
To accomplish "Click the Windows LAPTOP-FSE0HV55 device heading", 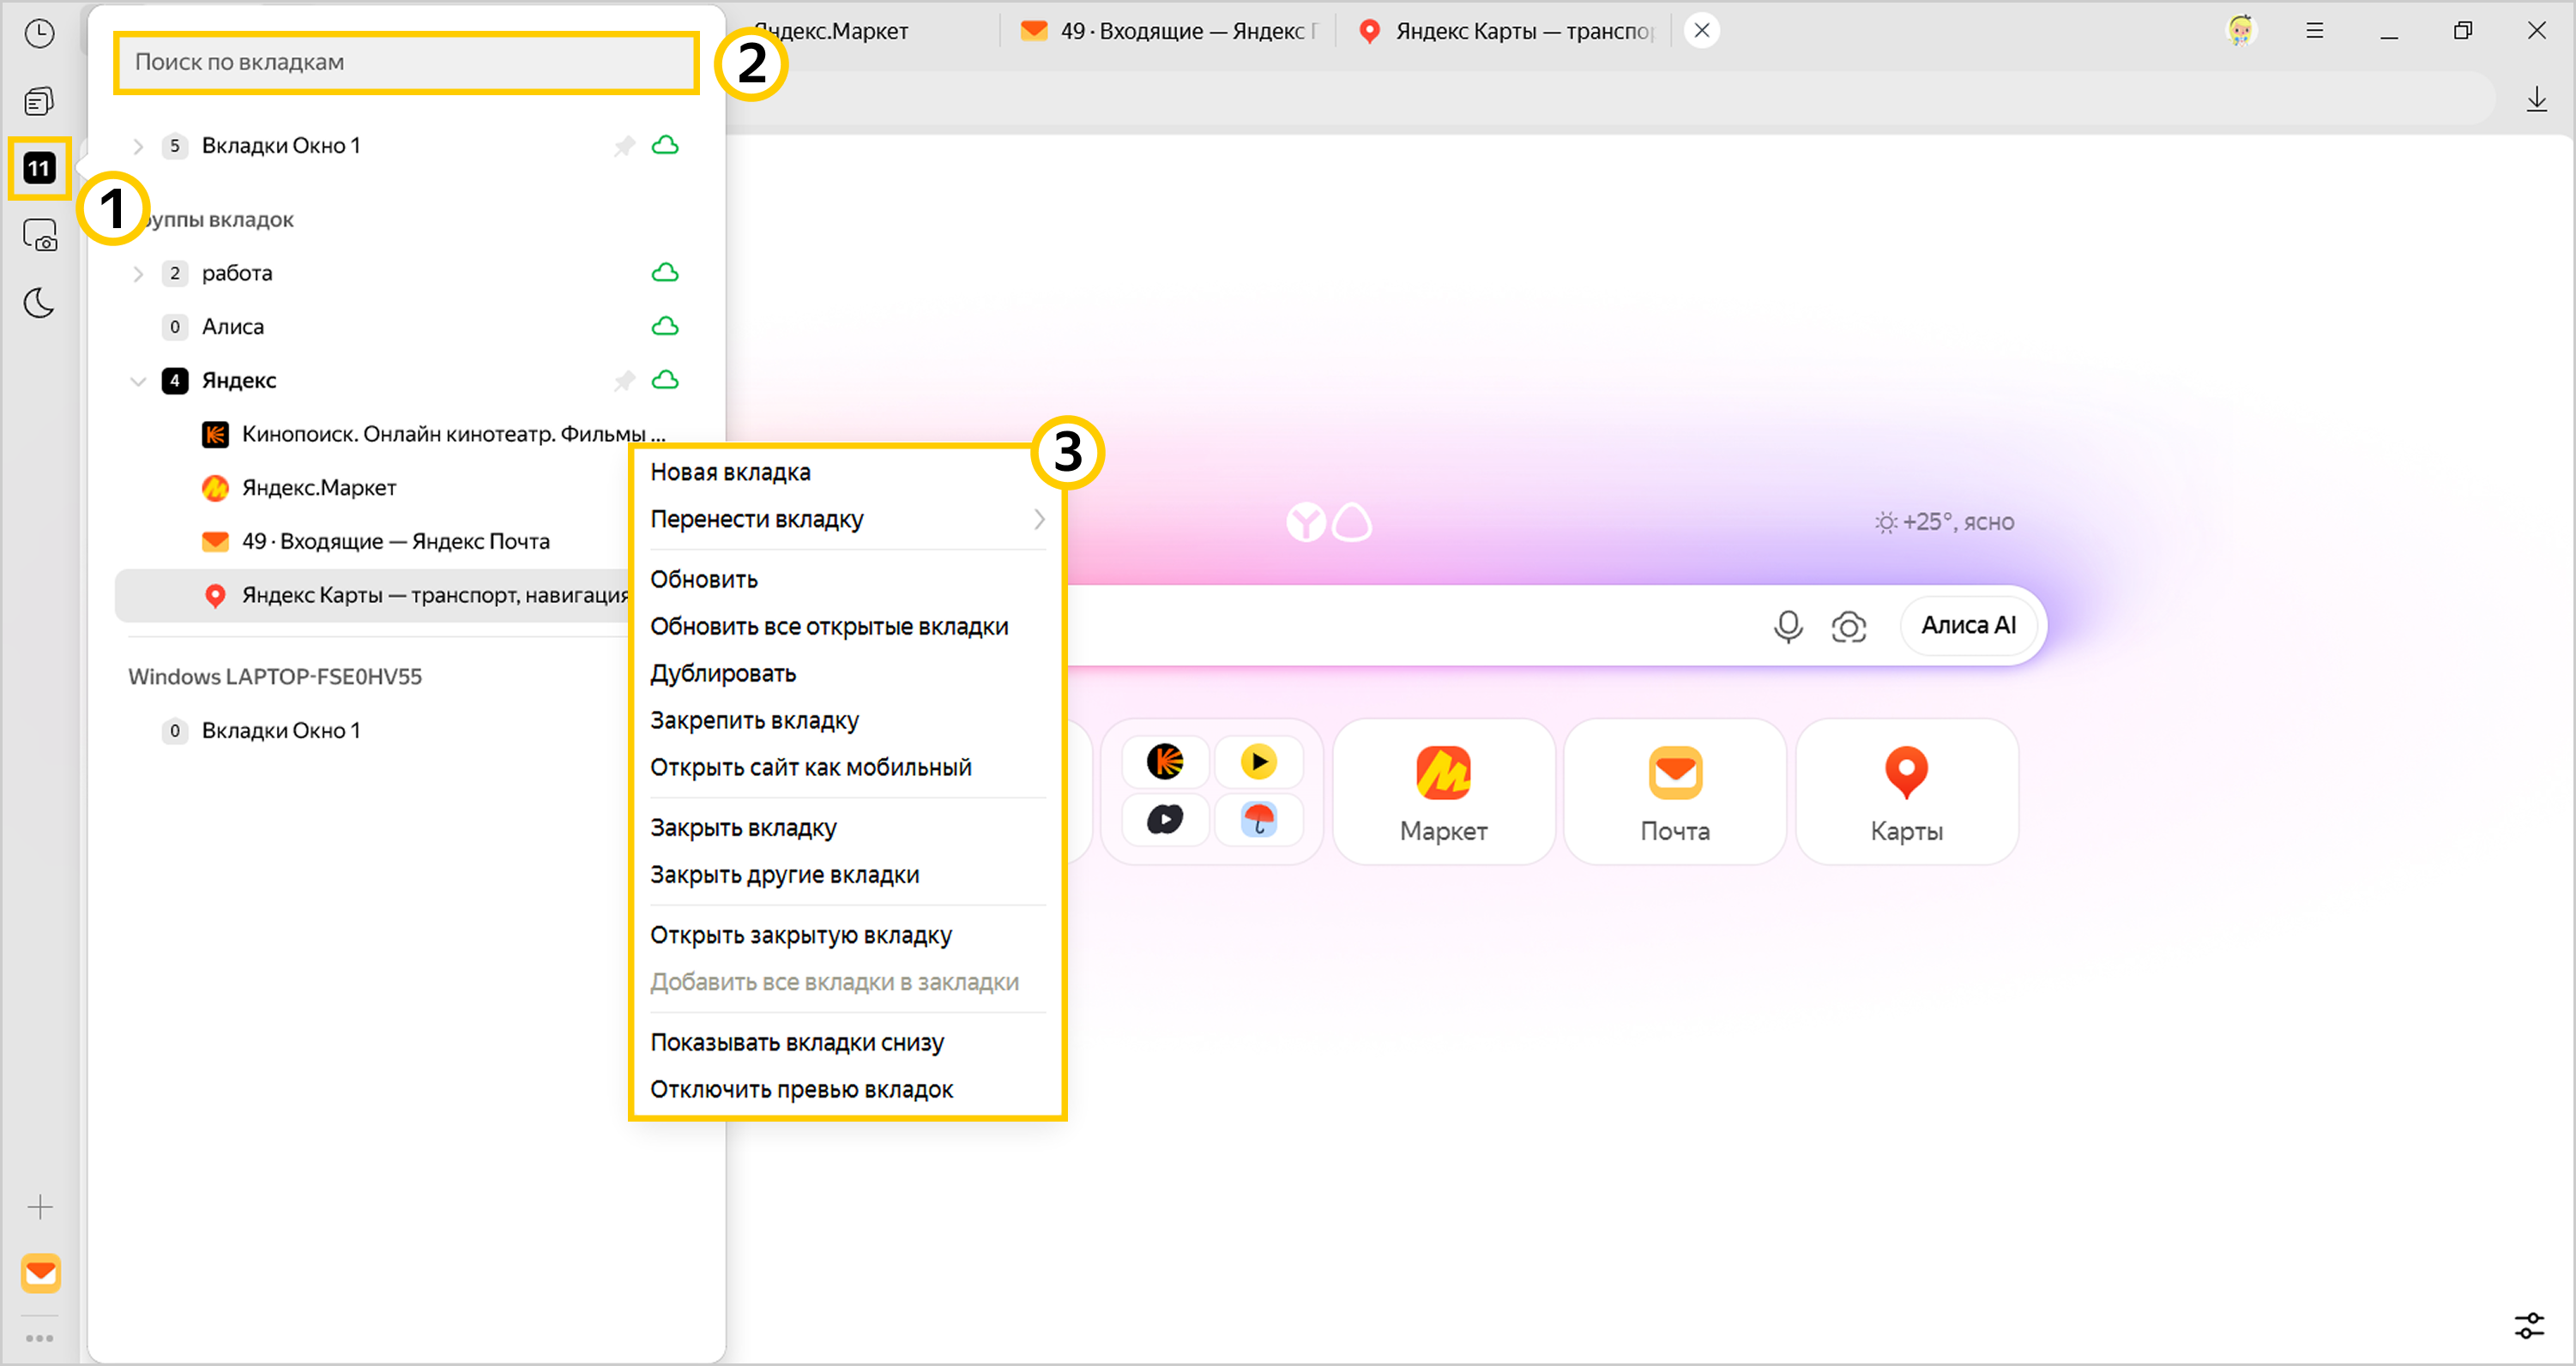I will tap(275, 677).
